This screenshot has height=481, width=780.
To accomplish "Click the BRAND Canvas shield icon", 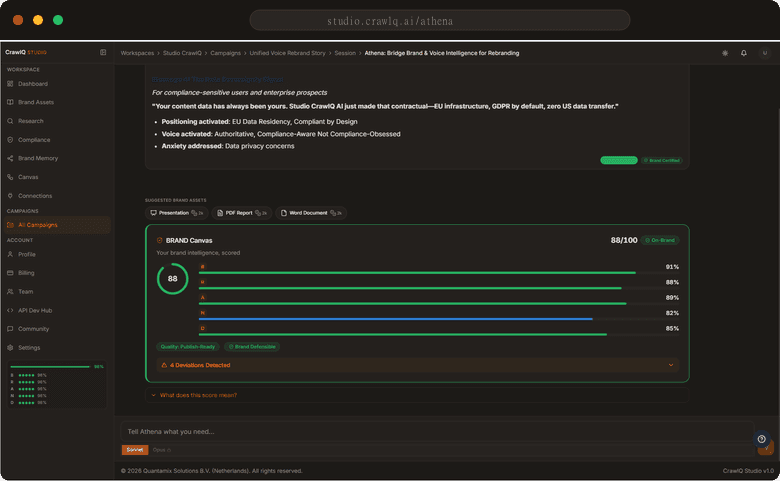I will click(x=160, y=240).
